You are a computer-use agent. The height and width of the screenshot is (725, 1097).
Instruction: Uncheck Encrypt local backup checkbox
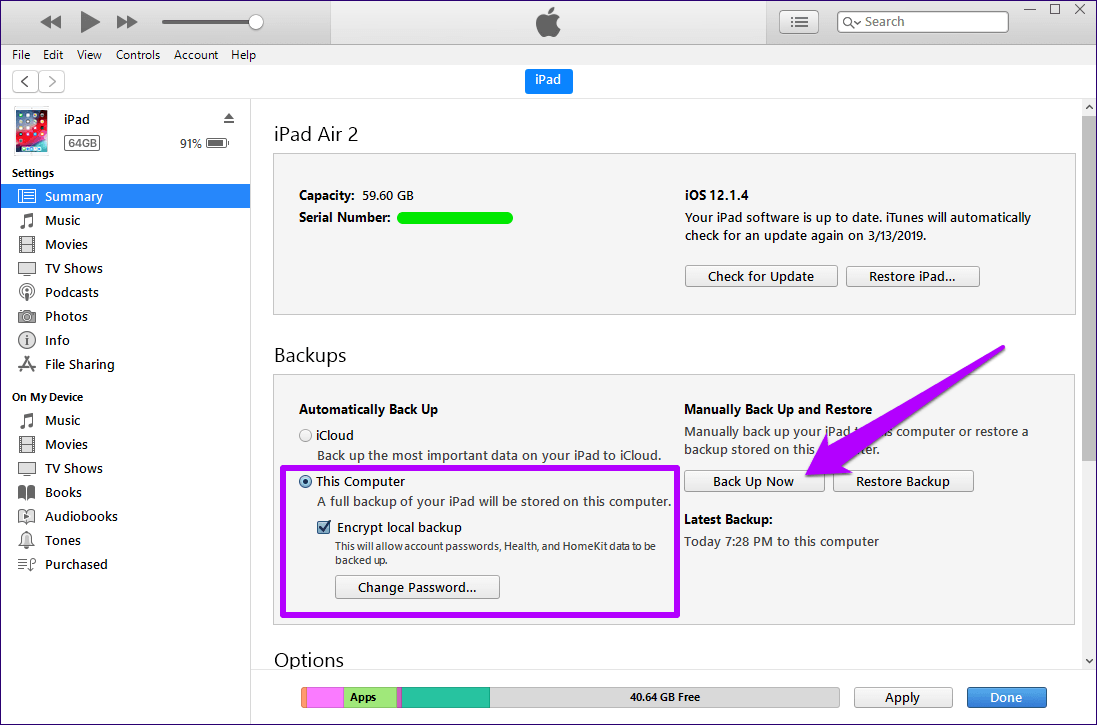(x=323, y=527)
